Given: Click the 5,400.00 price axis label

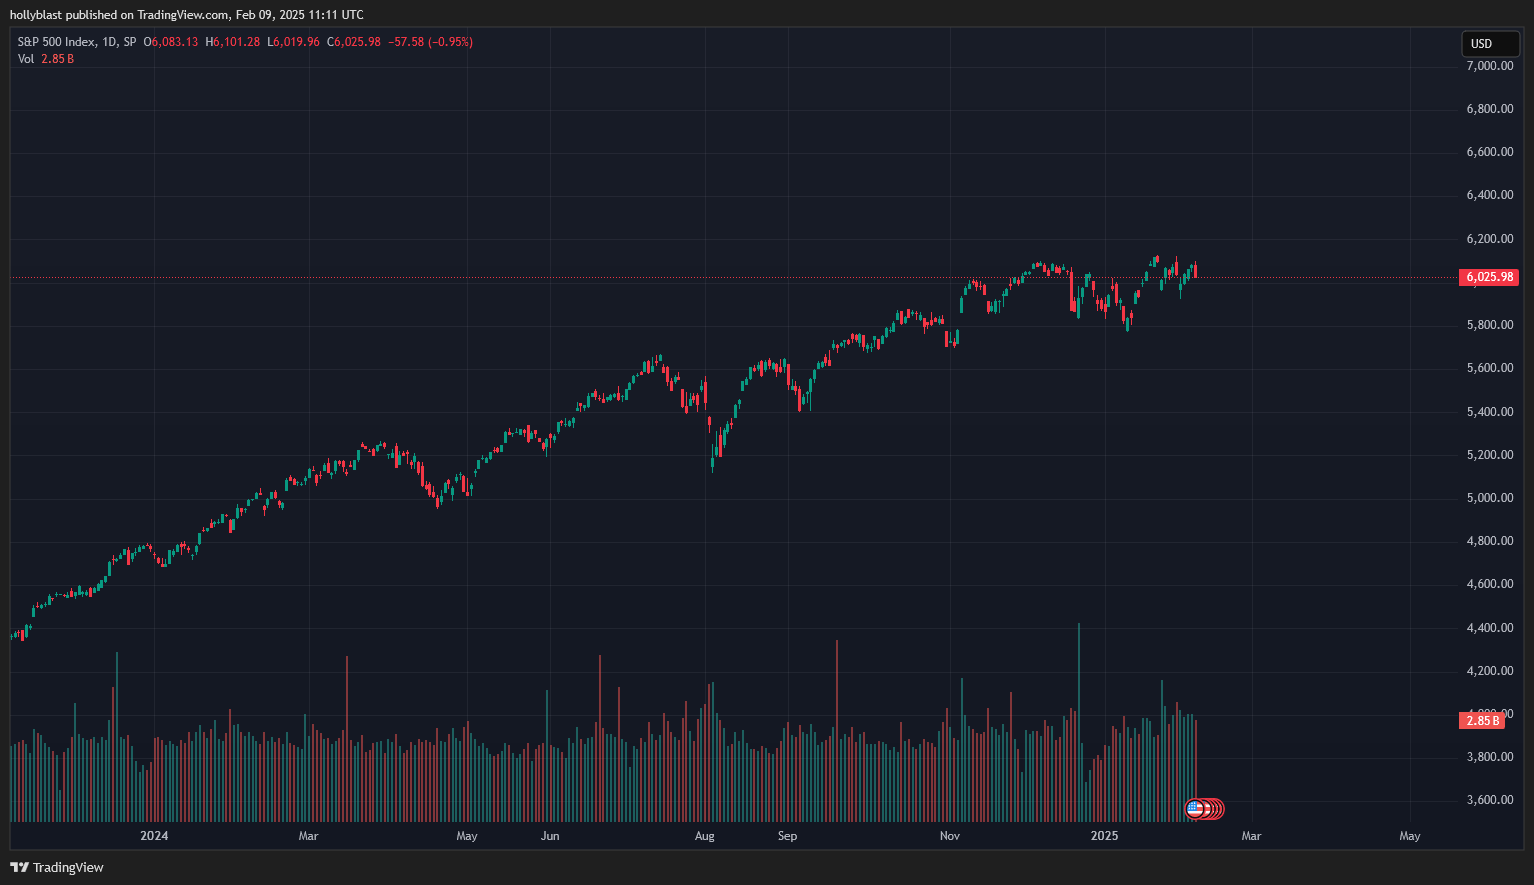Looking at the screenshot, I should [1490, 412].
